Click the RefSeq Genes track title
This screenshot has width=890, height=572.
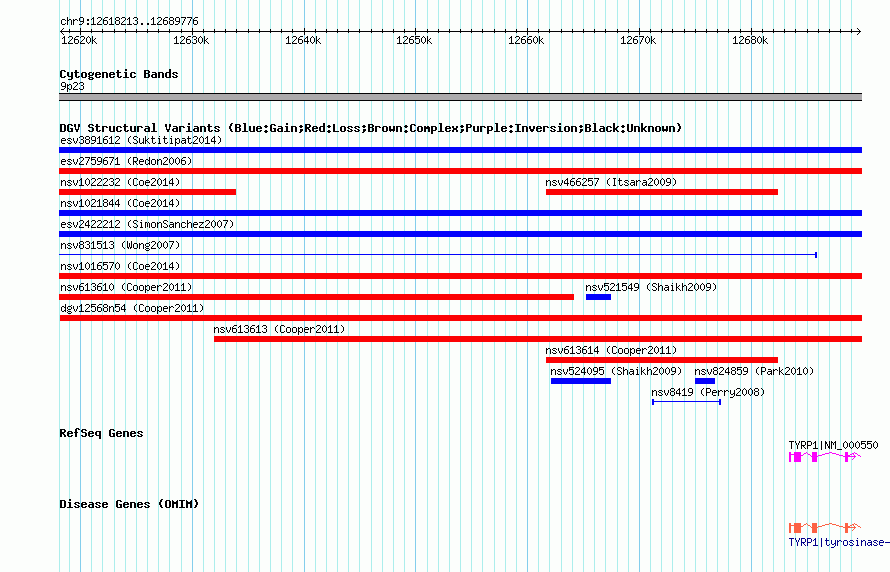101,433
